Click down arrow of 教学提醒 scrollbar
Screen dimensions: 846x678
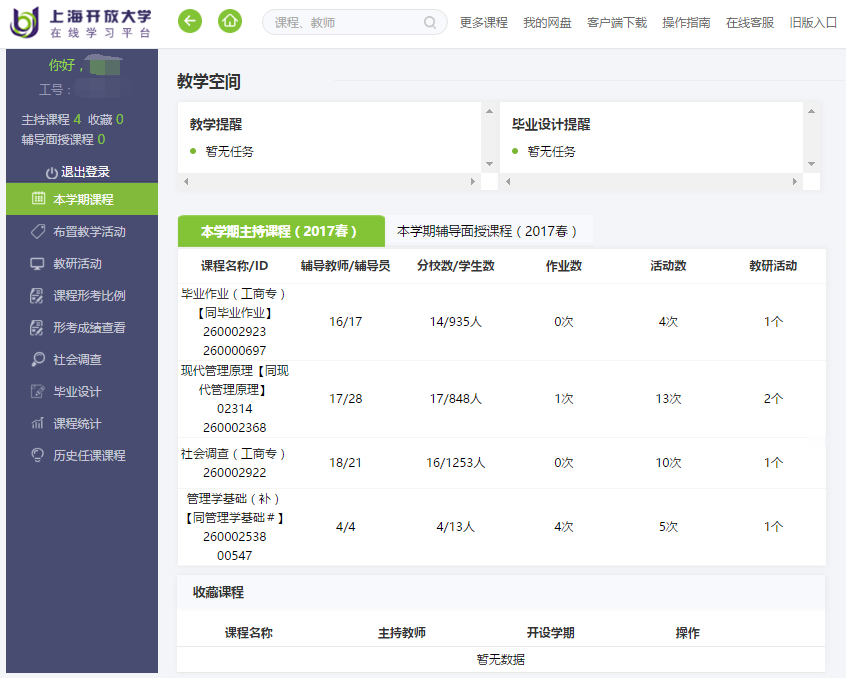489,164
